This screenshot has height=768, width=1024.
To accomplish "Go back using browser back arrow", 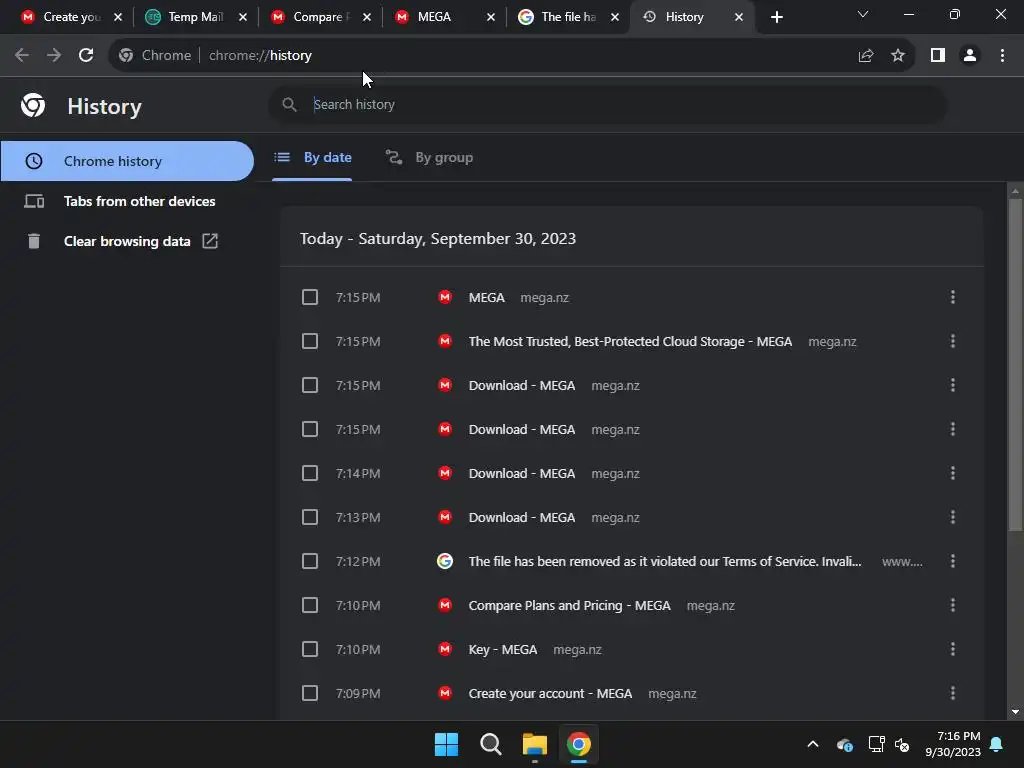I will click(22, 56).
